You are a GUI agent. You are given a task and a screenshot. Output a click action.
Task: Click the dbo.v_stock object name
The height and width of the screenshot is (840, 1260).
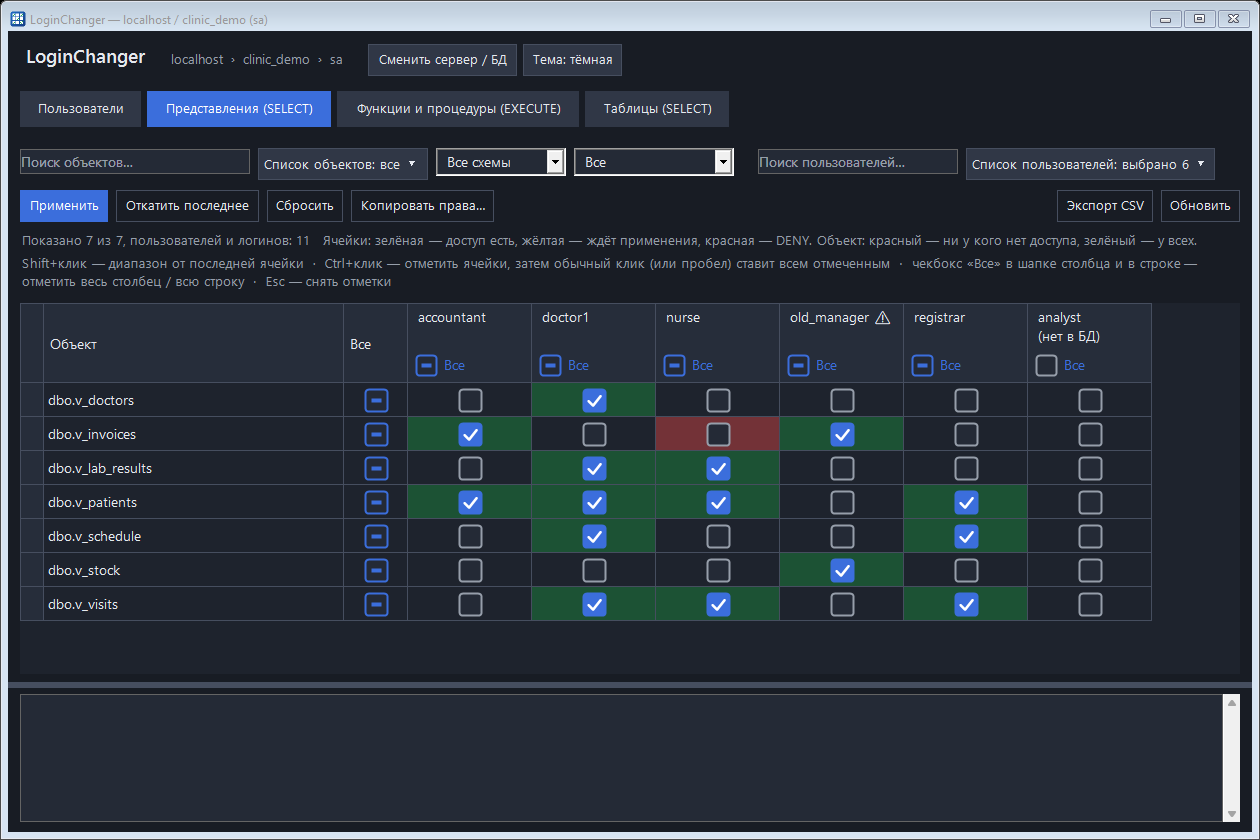pos(84,571)
